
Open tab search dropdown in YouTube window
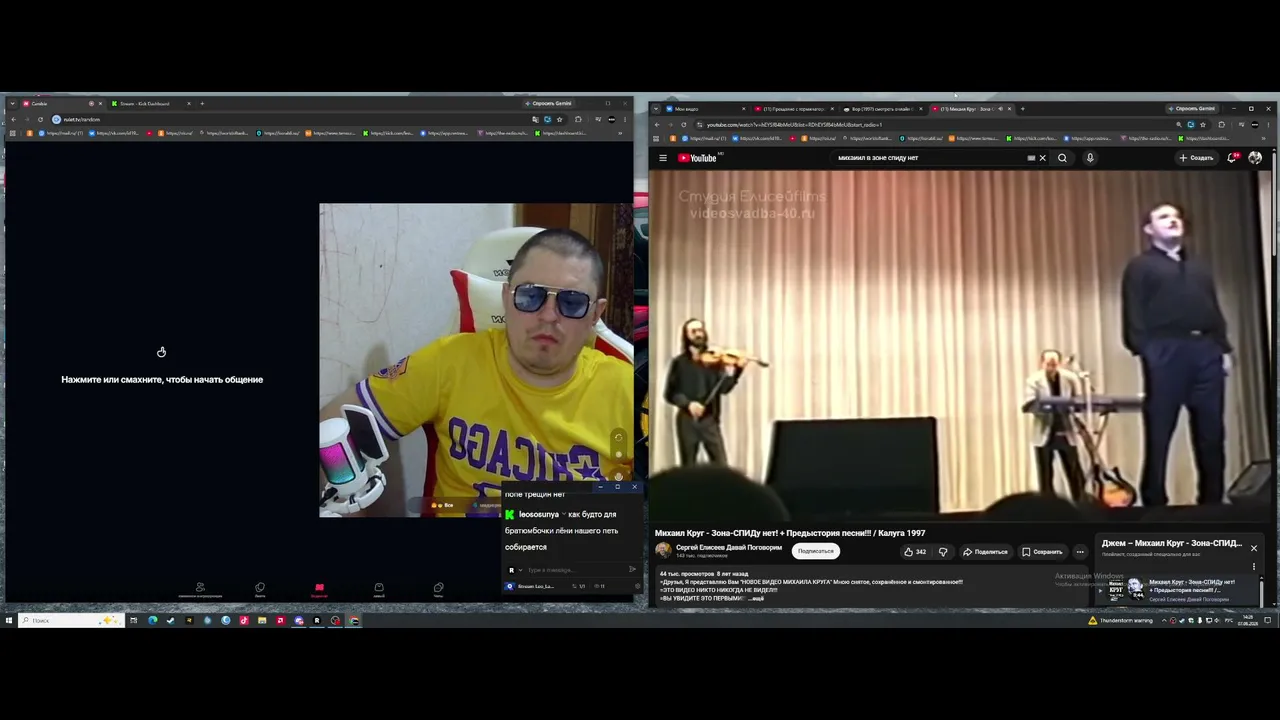657,109
